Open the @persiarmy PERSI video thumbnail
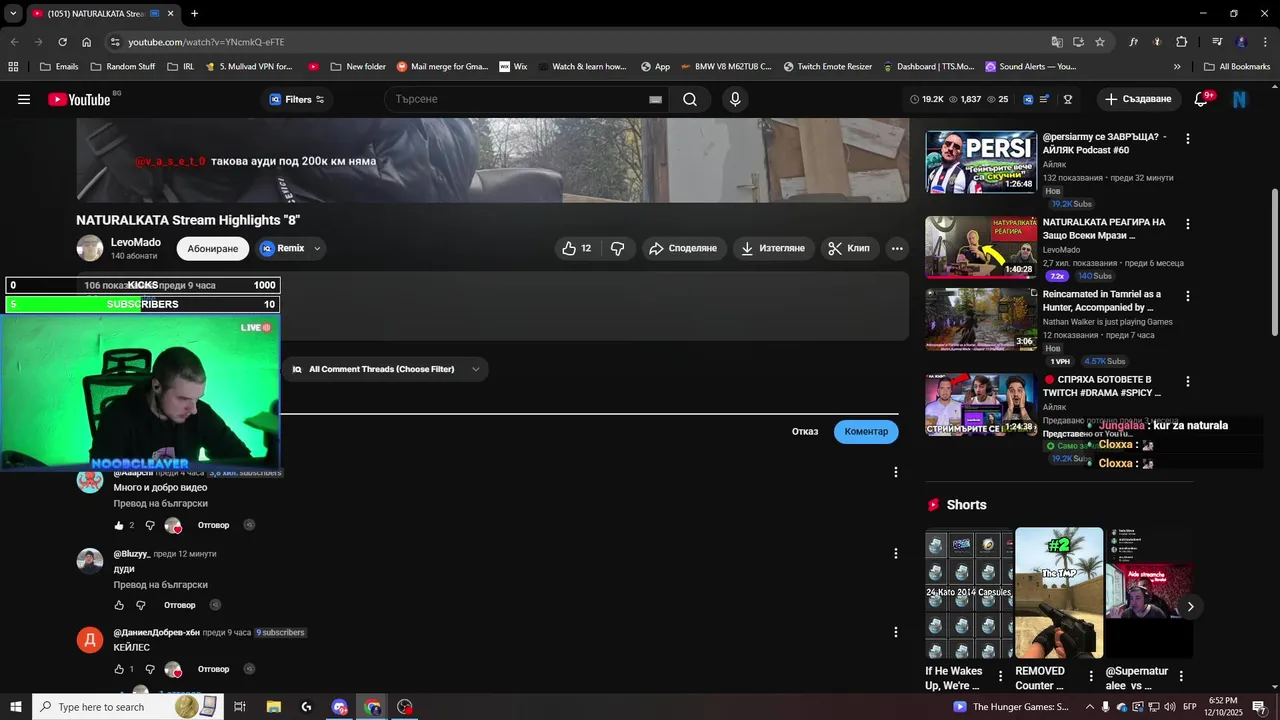This screenshot has width=1280, height=720. [x=981, y=161]
